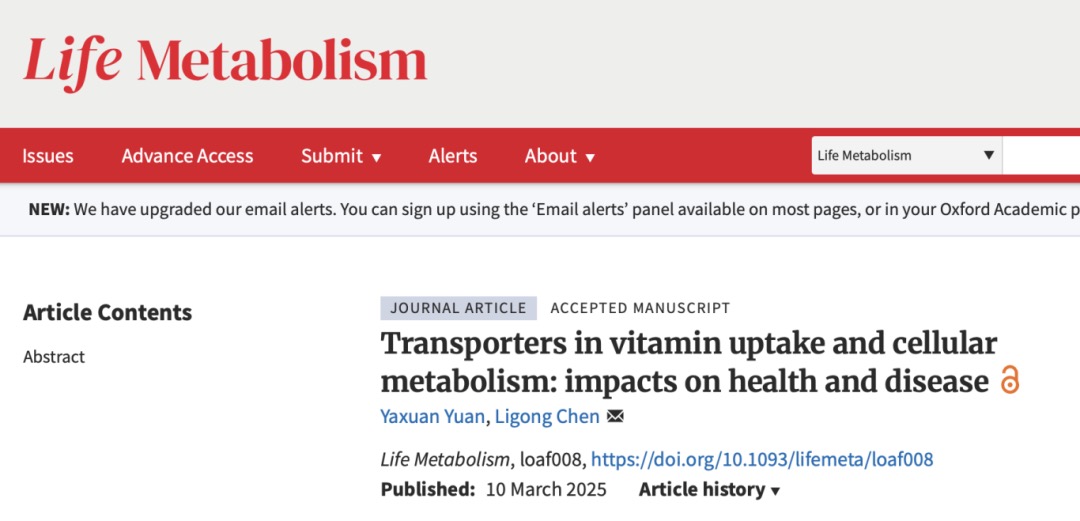Expand the Submit menu arrow
The image size is (1080, 521).
pyautogui.click(x=377, y=157)
